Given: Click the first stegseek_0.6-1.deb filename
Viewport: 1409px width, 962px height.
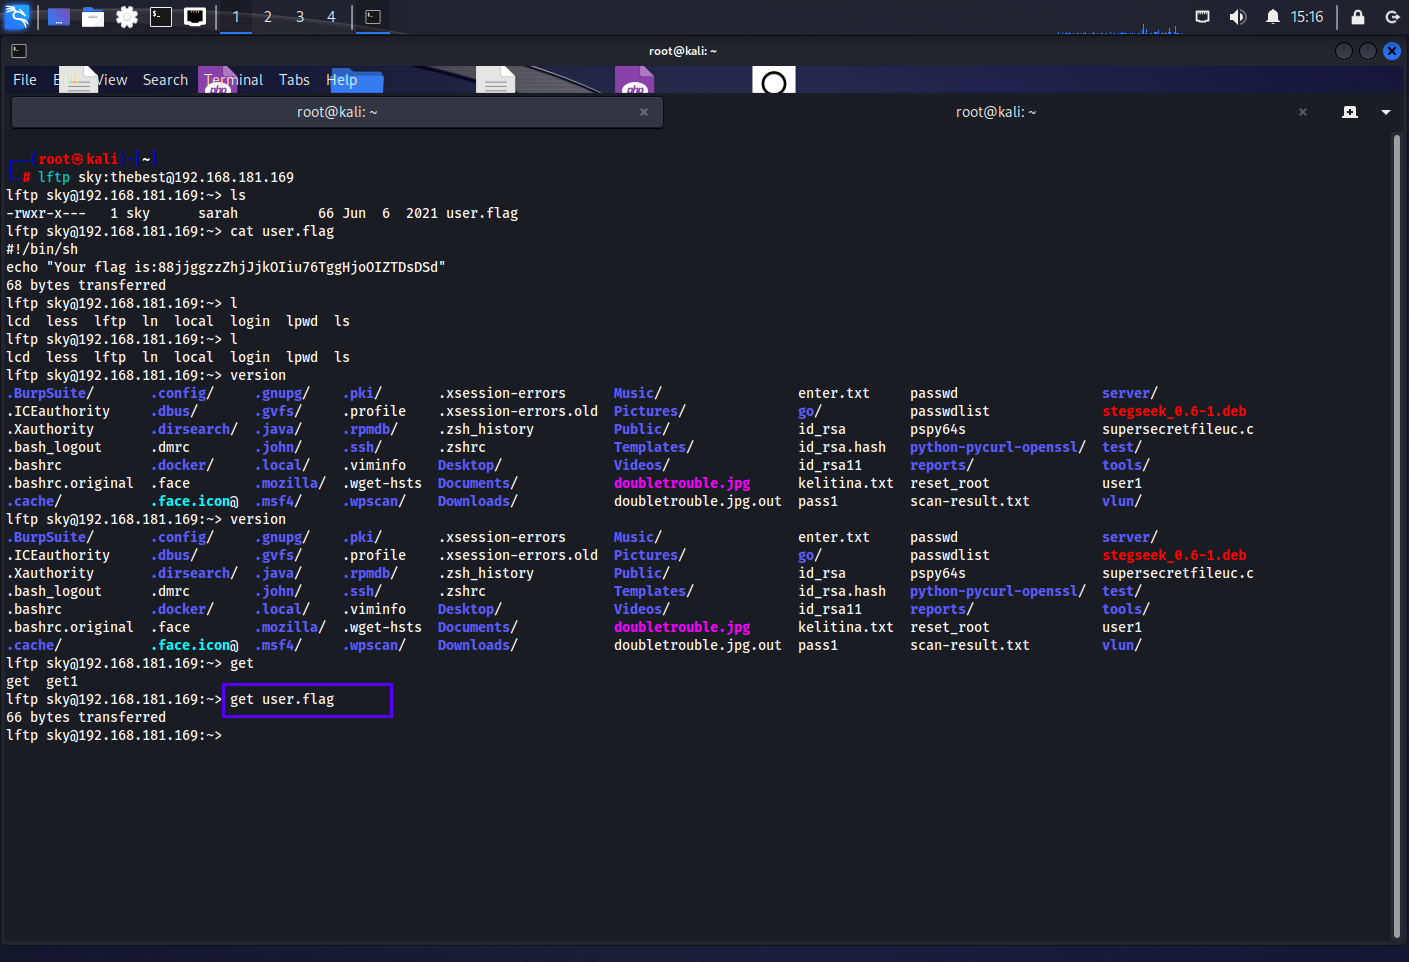Looking at the screenshot, I should pos(1174,411).
